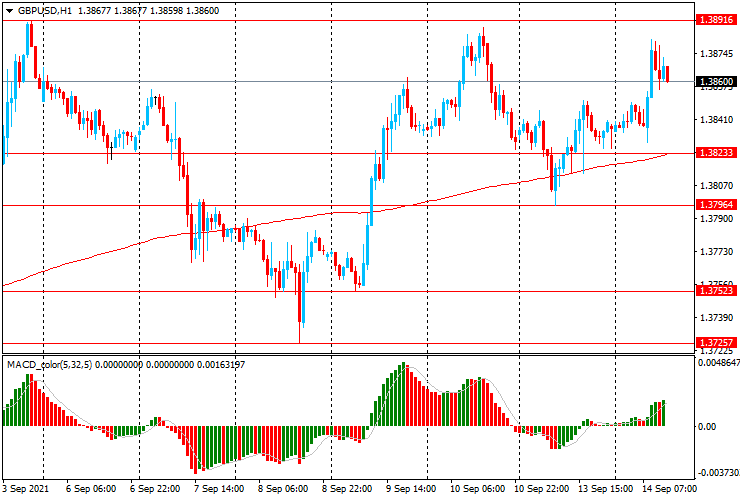Select the 1.38233 red price level label
740x500 pixels.
click(717, 153)
